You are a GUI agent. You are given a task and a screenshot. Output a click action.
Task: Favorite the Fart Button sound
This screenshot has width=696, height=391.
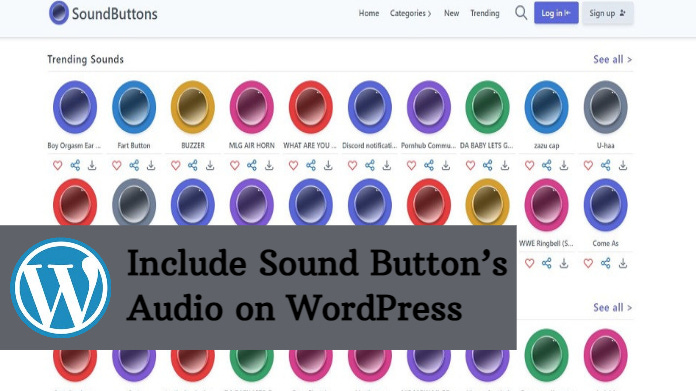(x=117, y=166)
